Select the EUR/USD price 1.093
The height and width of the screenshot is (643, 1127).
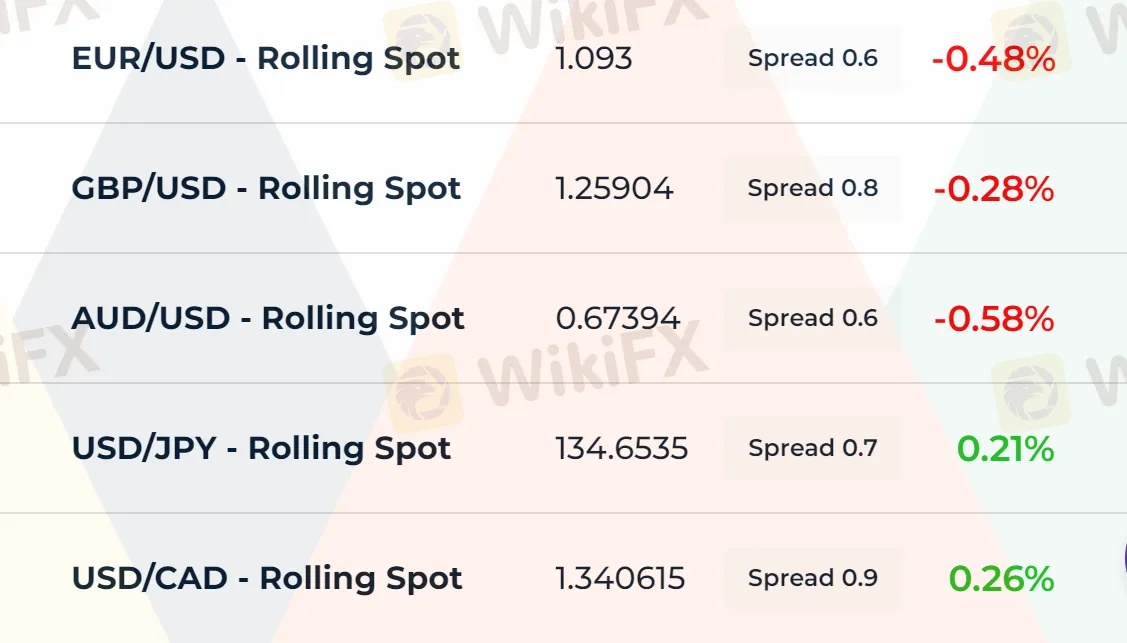pos(594,58)
